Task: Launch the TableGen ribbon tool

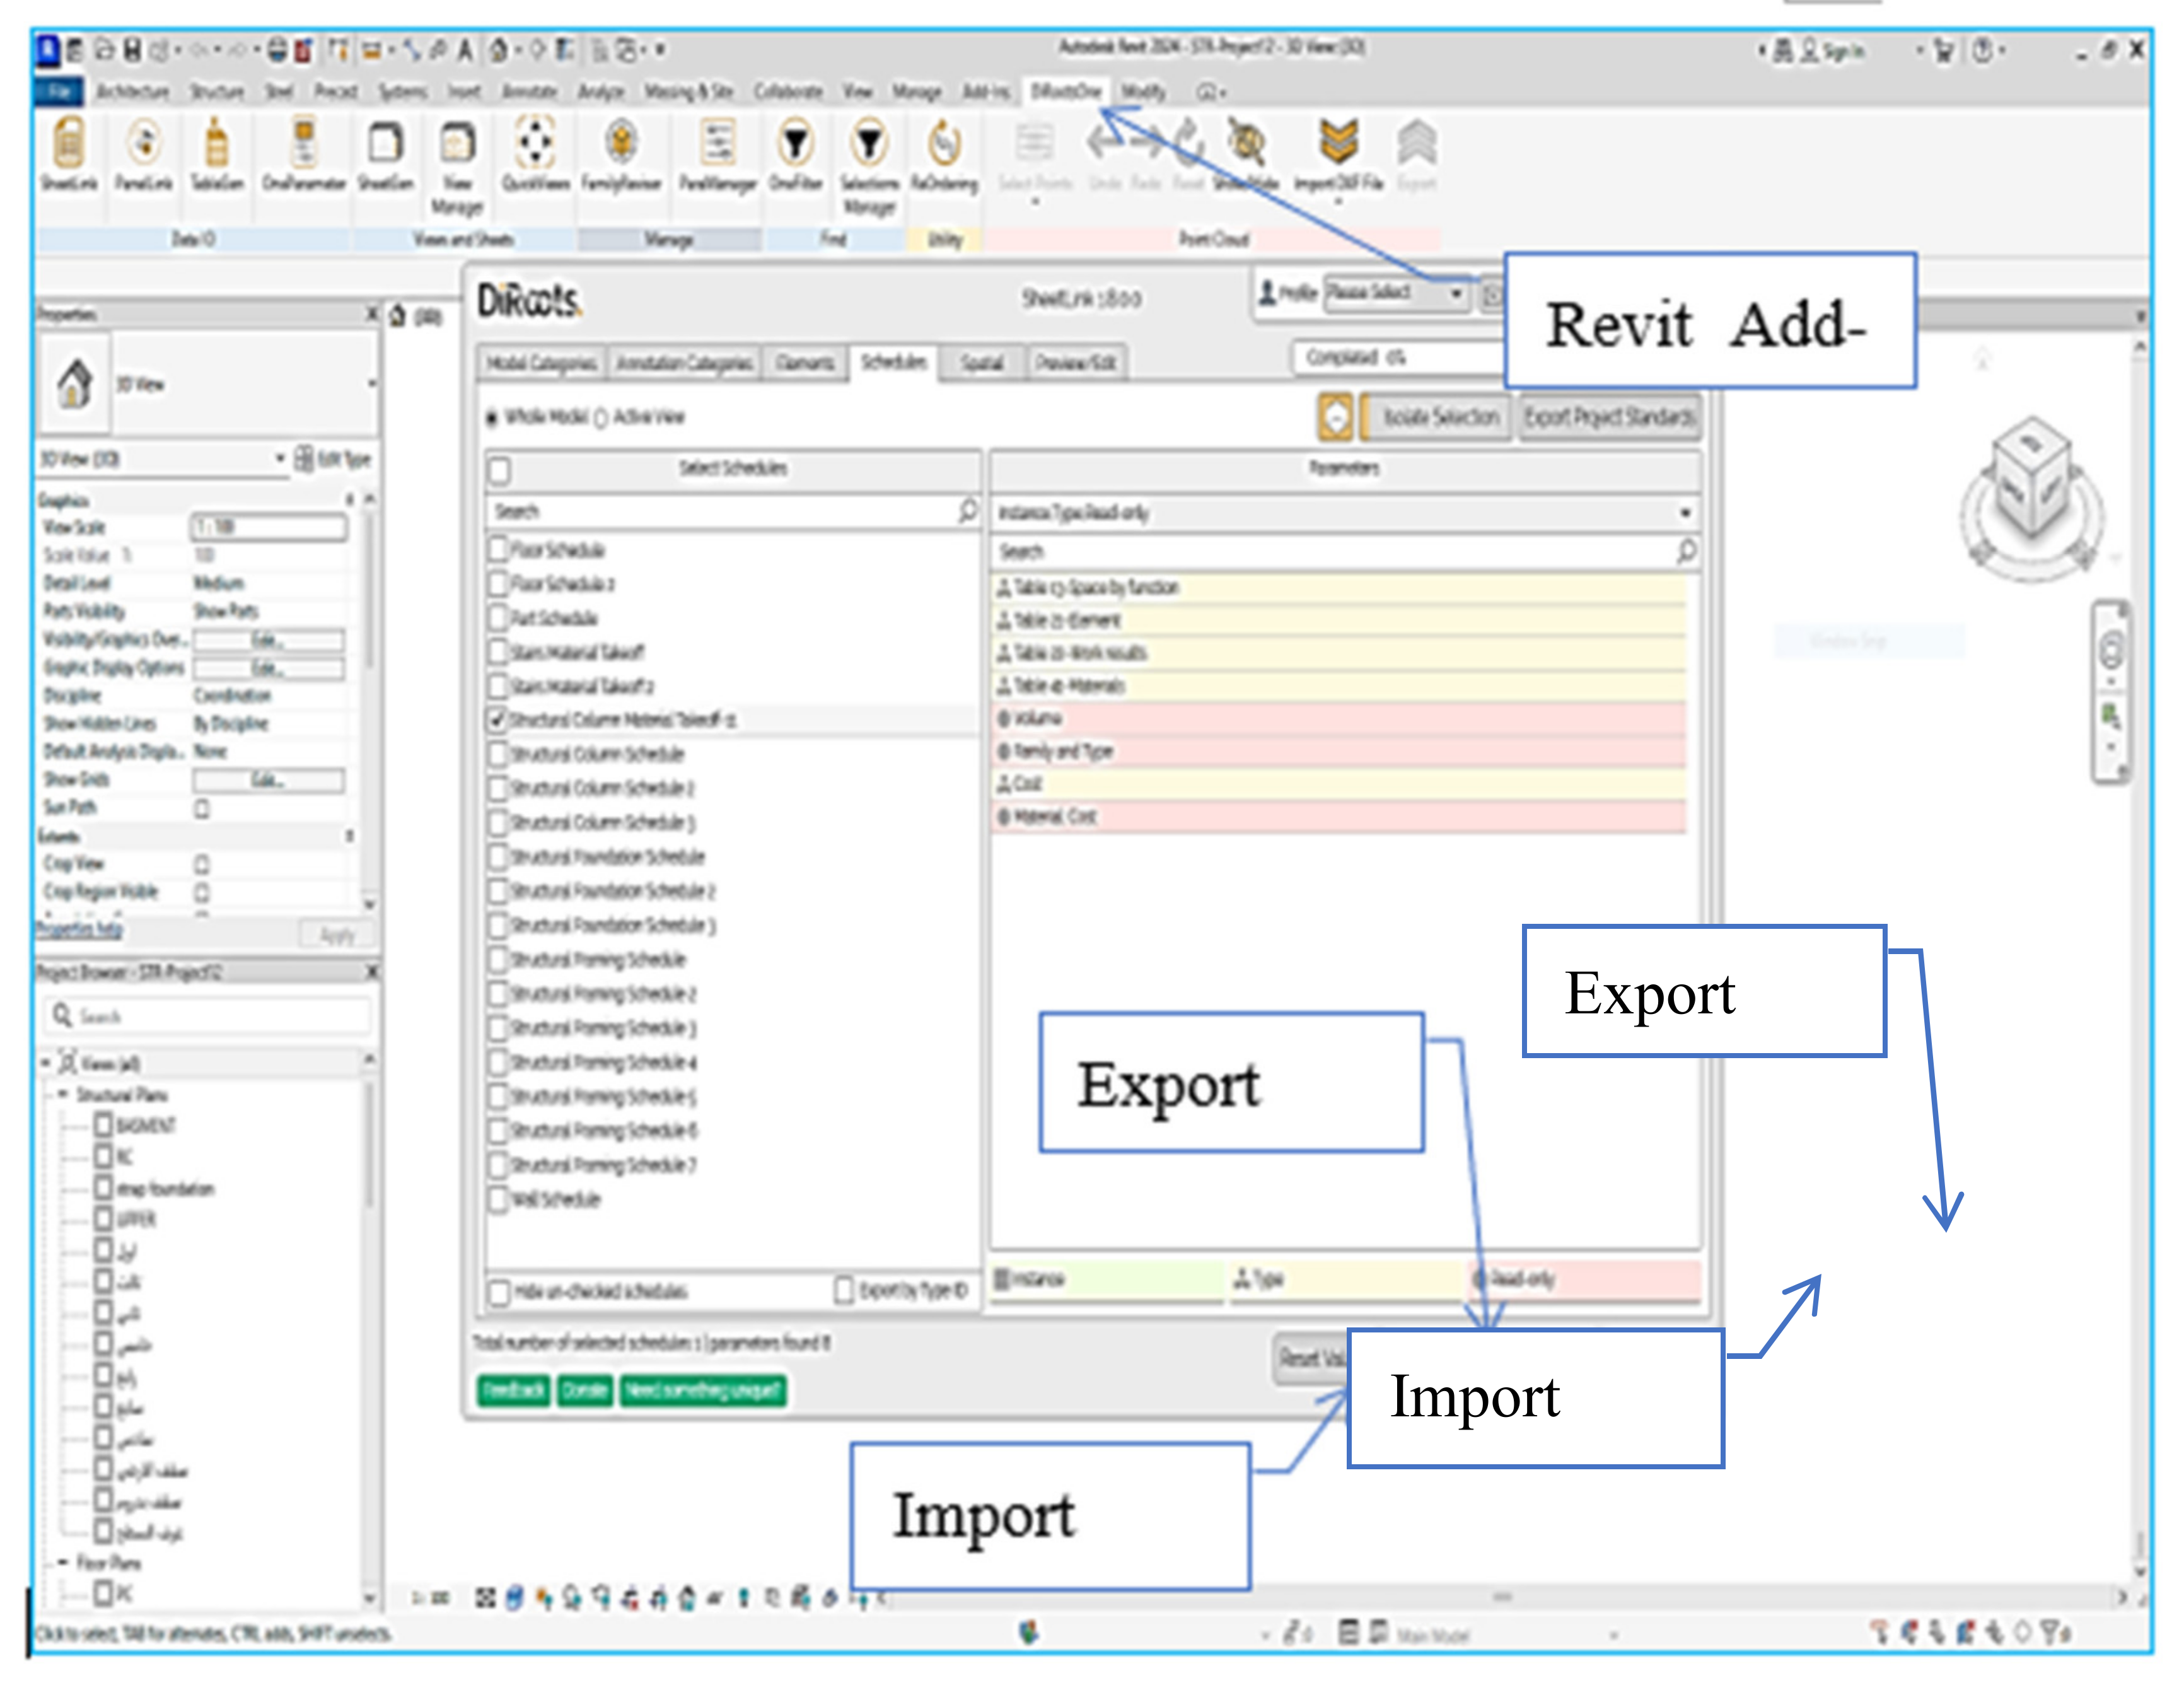Action: tap(216, 153)
